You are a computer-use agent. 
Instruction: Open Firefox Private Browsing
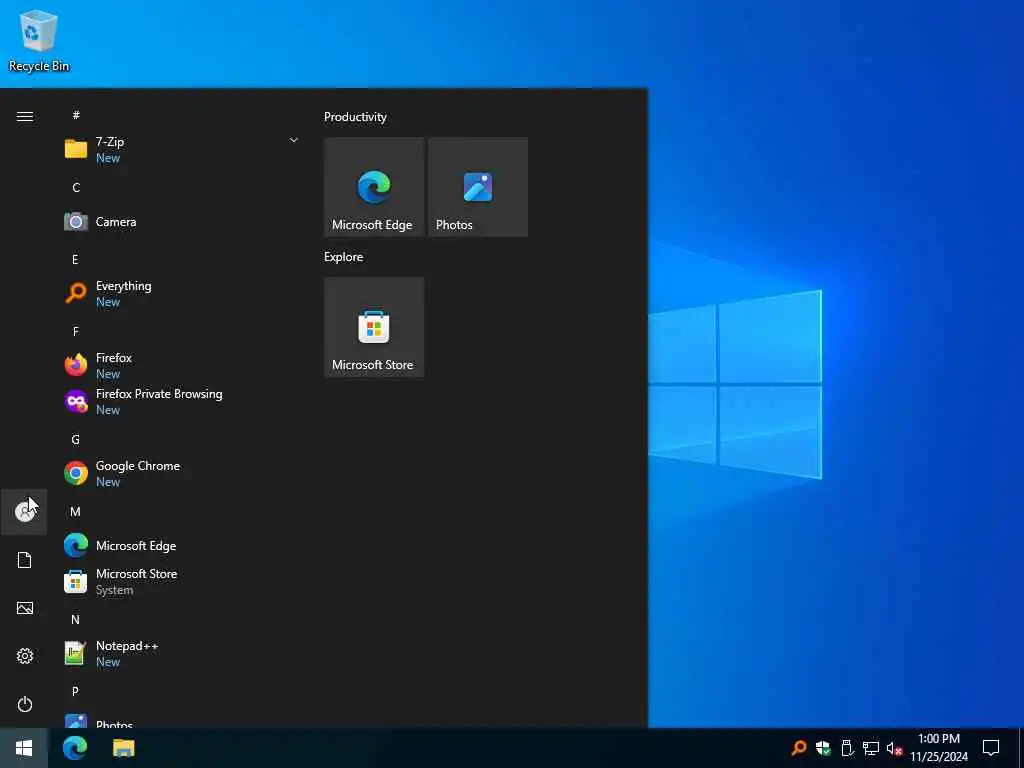click(181, 402)
